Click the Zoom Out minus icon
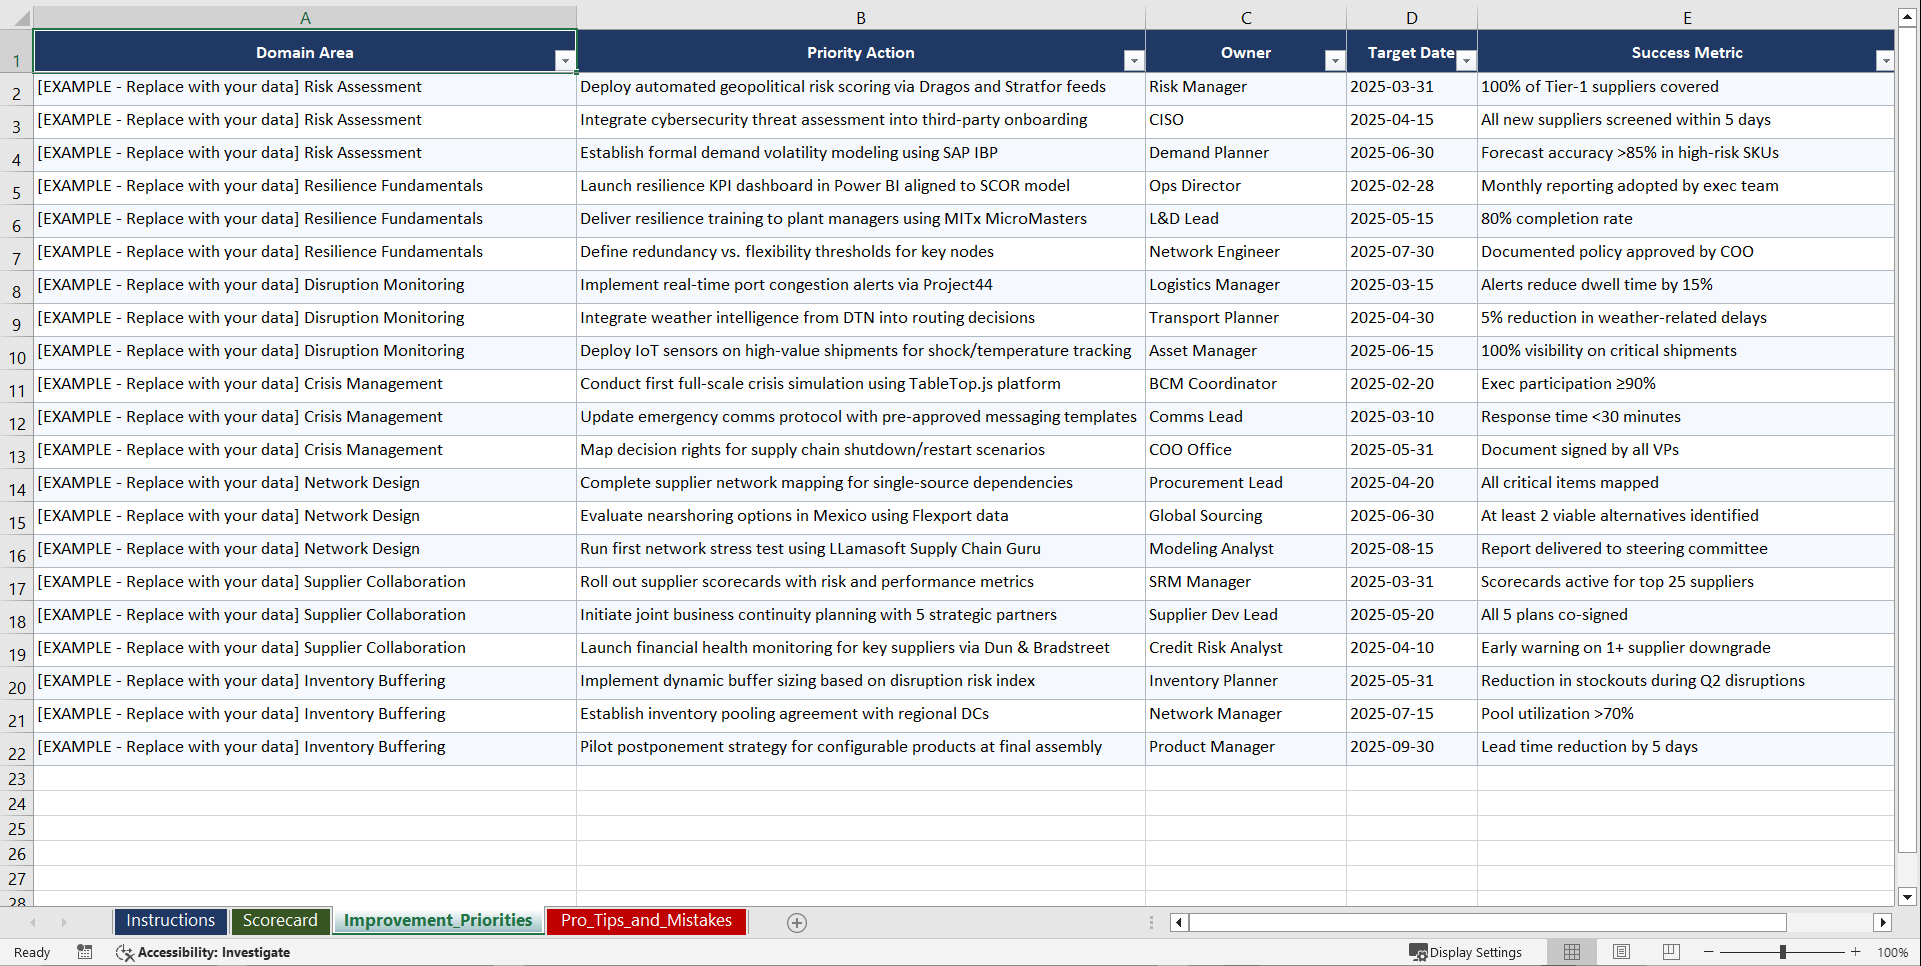Image resolution: width=1921 pixels, height=966 pixels. click(1708, 952)
